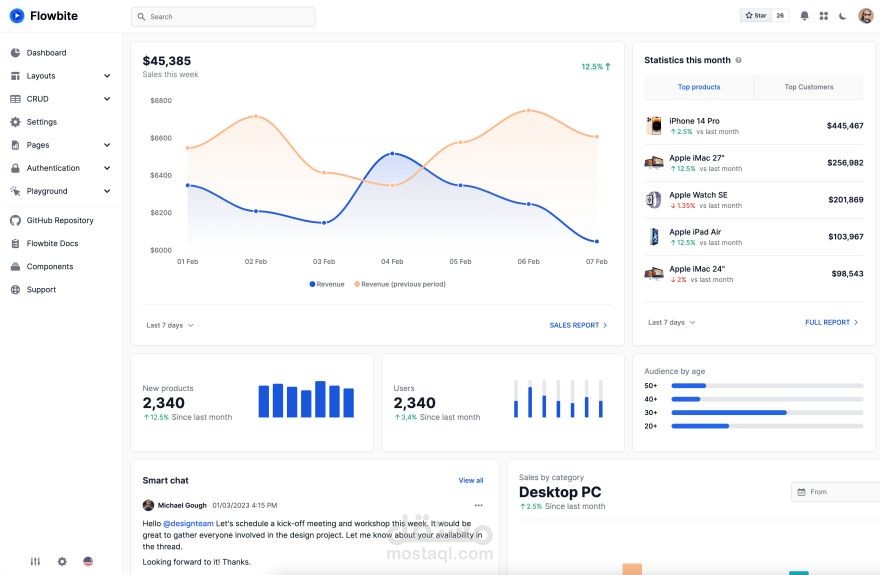Image resolution: width=880 pixels, height=575 pixels.
Task: Click View all in Smart chat
Action: (470, 481)
